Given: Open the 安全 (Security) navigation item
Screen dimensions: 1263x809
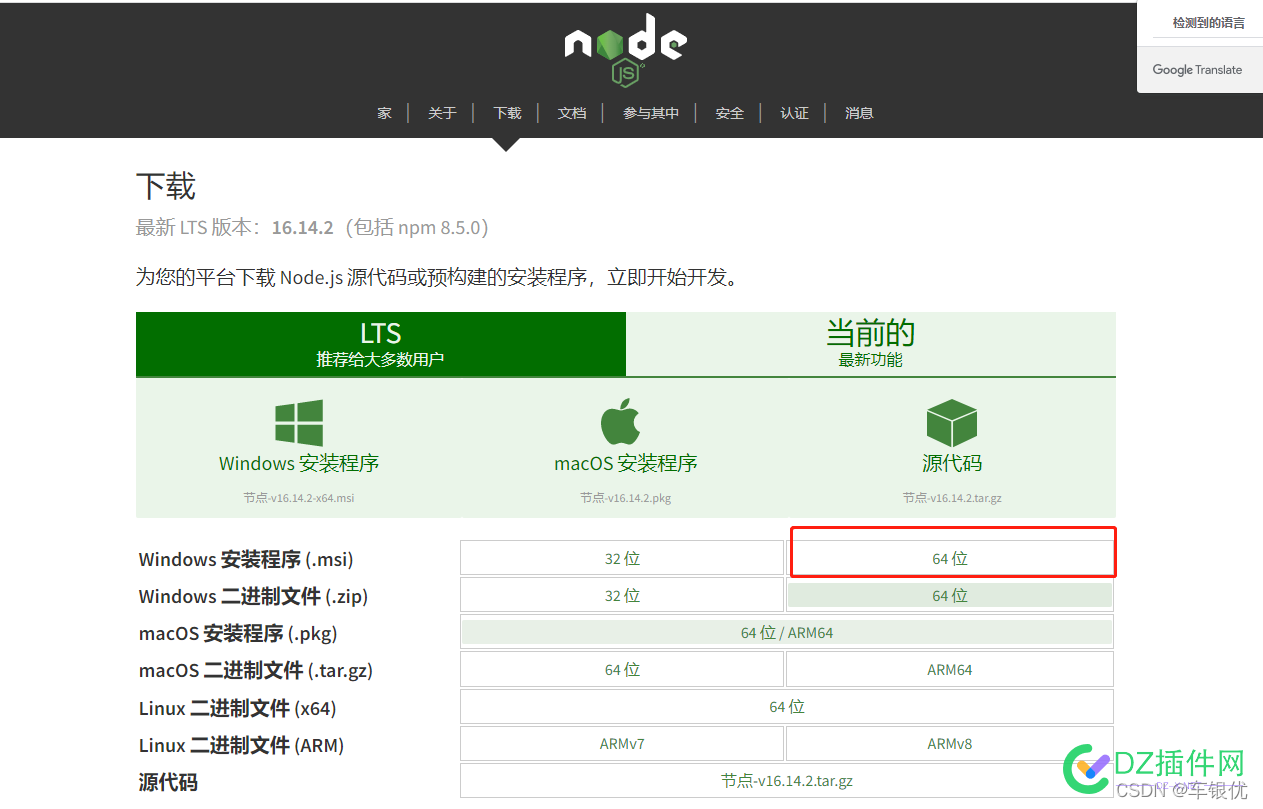Looking at the screenshot, I should coord(730,113).
